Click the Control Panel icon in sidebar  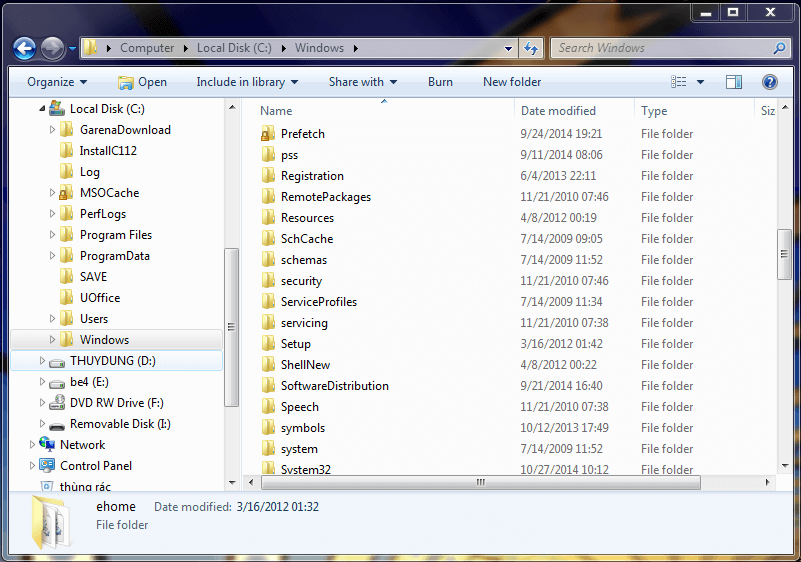coord(46,466)
